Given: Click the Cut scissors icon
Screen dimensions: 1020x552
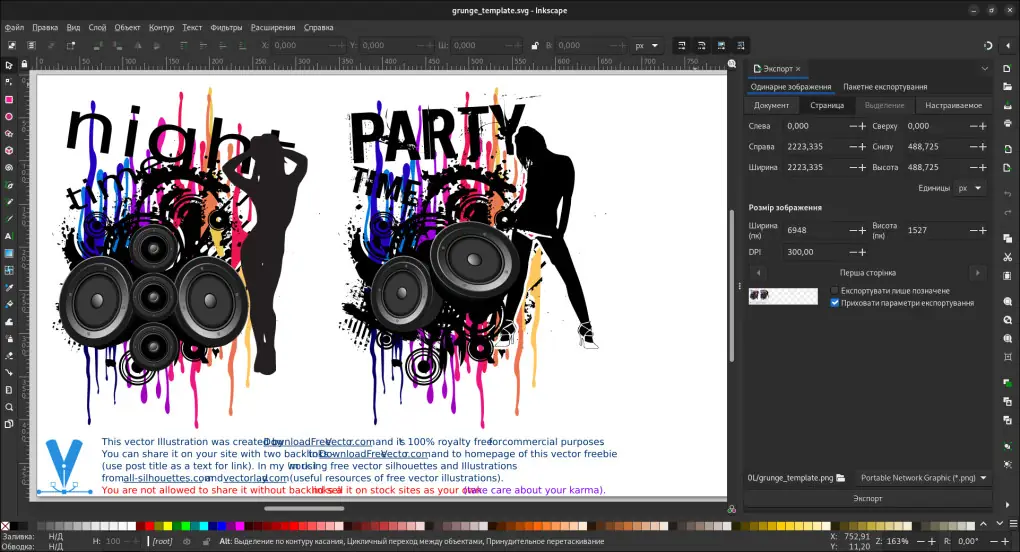Looking at the screenshot, I should (x=1008, y=257).
